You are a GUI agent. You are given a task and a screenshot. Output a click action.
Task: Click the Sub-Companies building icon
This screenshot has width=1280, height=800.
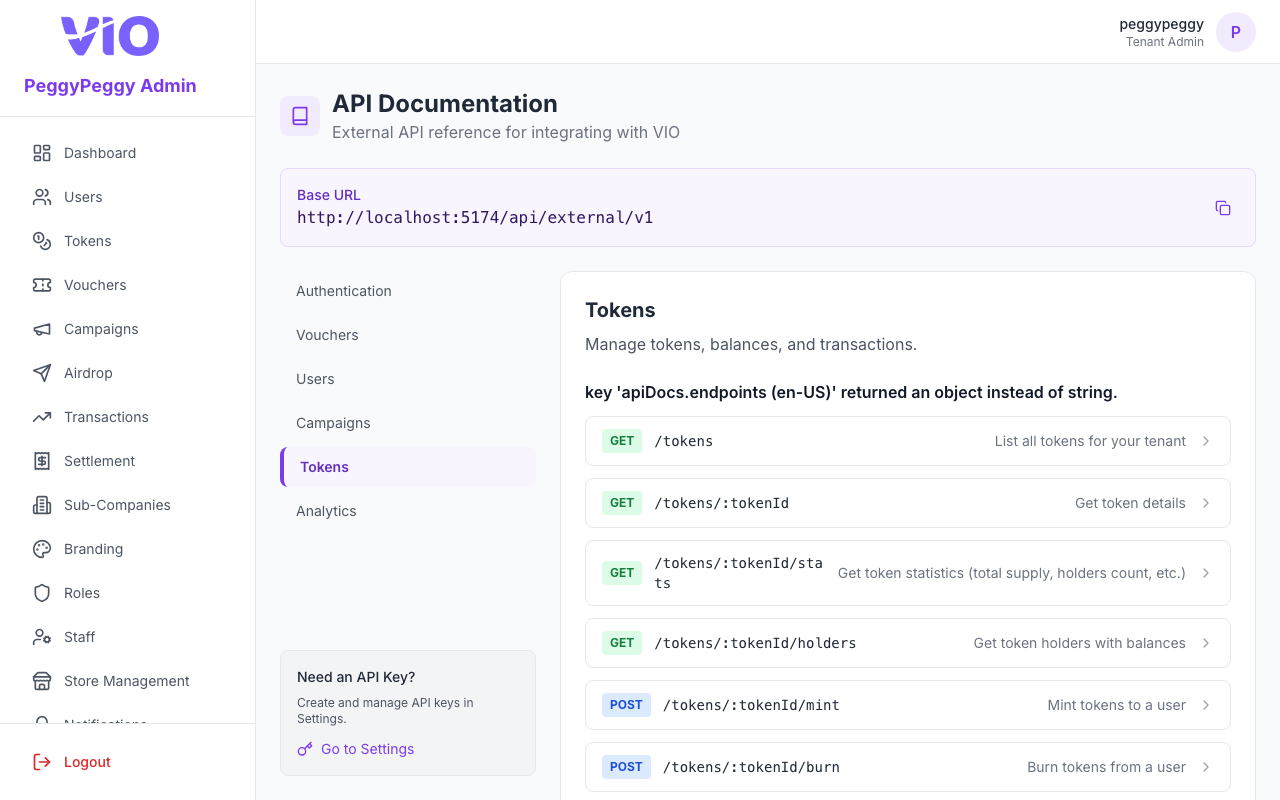click(42, 505)
